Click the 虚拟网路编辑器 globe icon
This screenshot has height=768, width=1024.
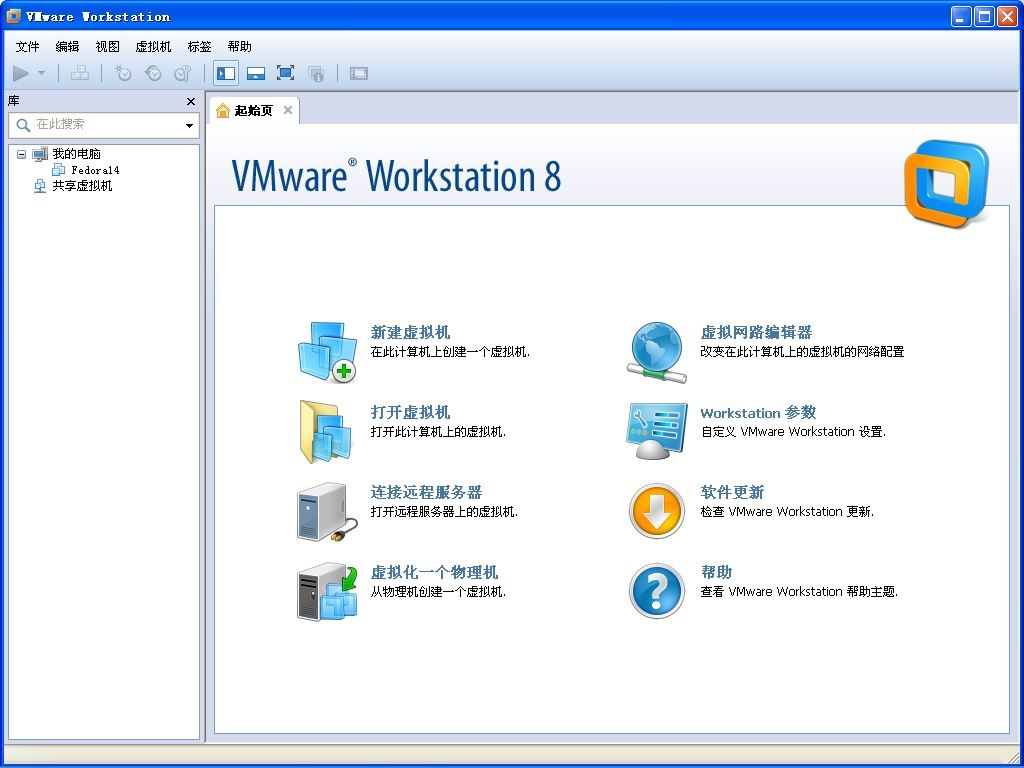click(656, 351)
